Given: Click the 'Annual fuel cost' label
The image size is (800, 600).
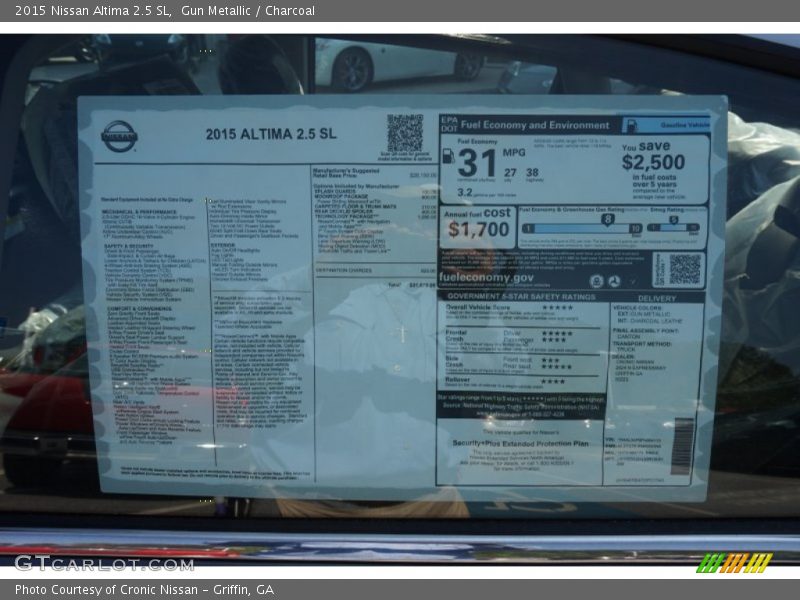Looking at the screenshot, I should [x=478, y=213].
